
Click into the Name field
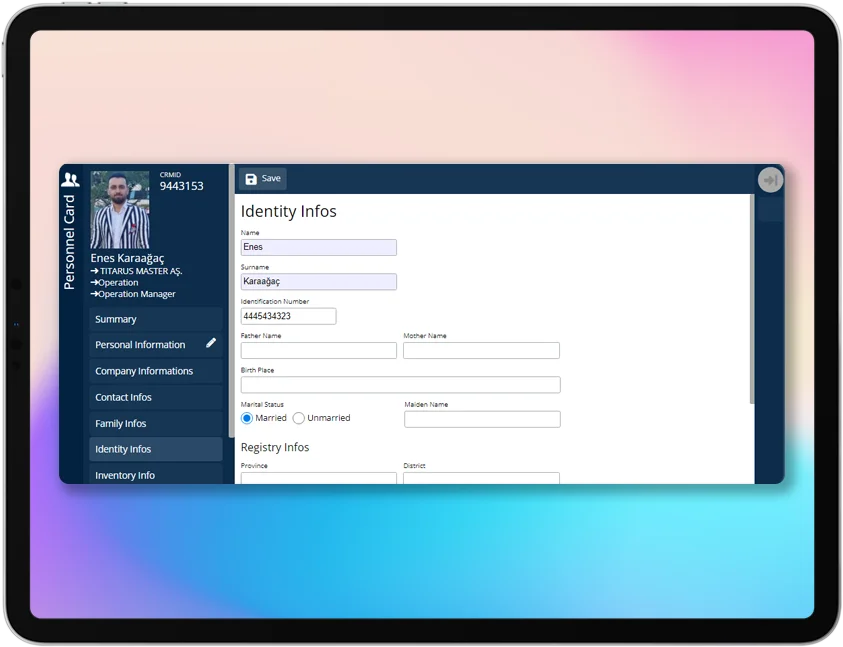pyautogui.click(x=318, y=247)
